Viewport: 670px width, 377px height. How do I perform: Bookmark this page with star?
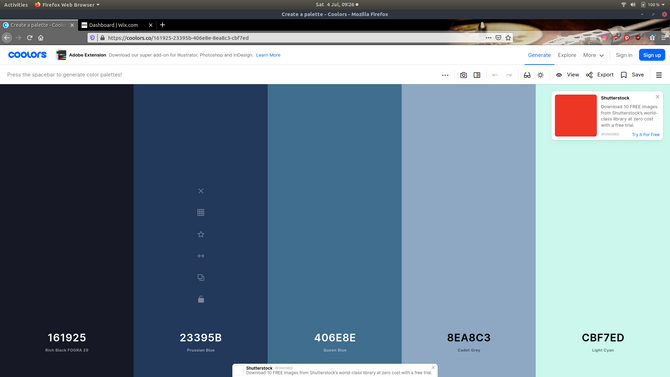click(x=508, y=38)
